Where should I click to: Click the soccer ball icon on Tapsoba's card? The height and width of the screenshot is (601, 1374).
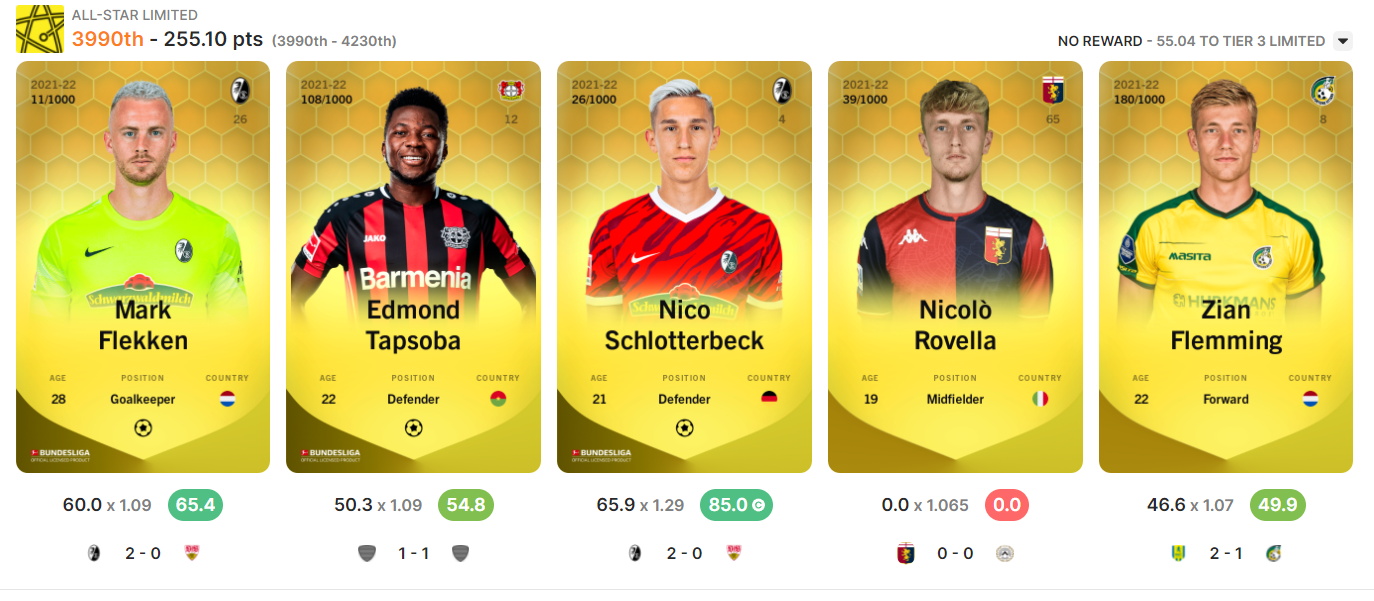[414, 428]
